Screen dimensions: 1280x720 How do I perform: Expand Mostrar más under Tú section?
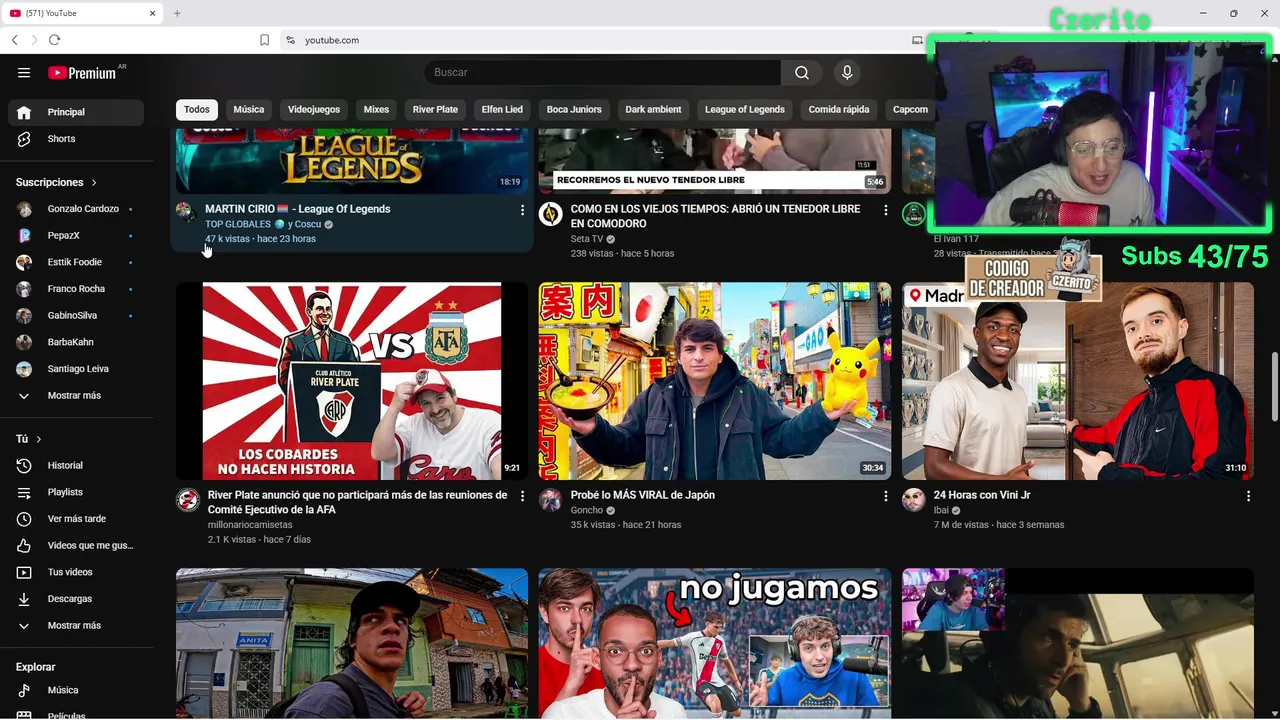76,626
